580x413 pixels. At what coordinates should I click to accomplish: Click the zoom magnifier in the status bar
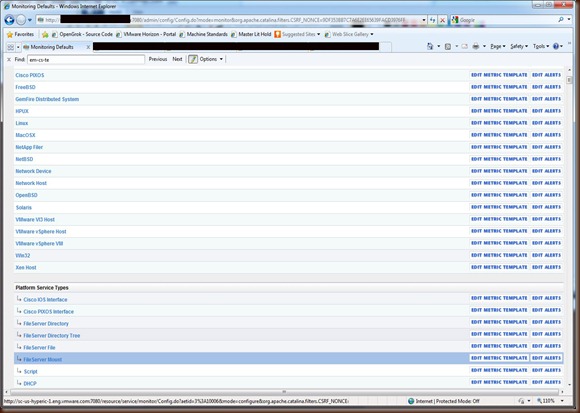[539, 401]
